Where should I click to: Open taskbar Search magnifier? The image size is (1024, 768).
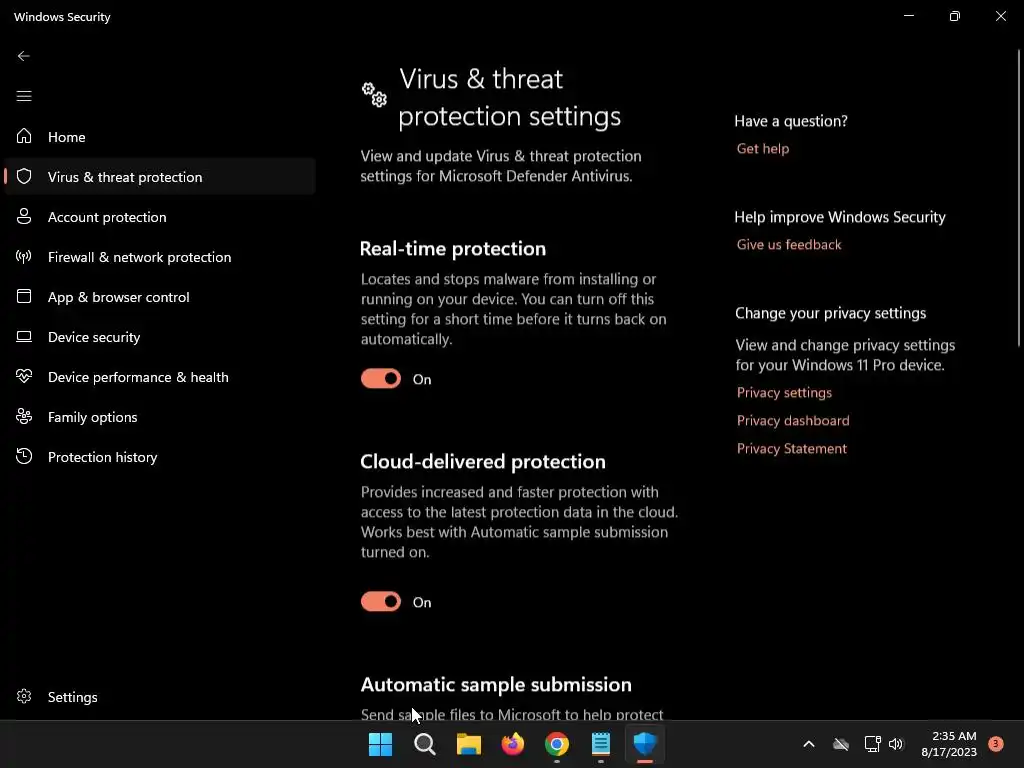(x=424, y=744)
